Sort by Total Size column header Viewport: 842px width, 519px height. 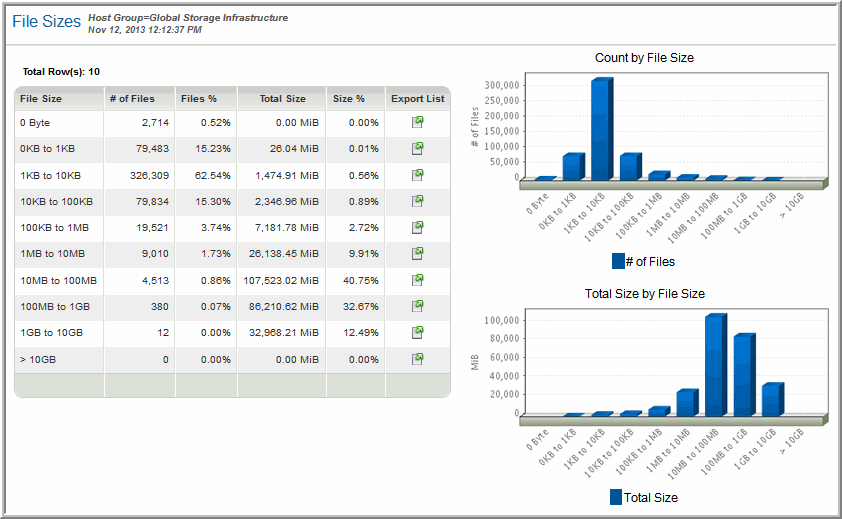tap(281, 99)
